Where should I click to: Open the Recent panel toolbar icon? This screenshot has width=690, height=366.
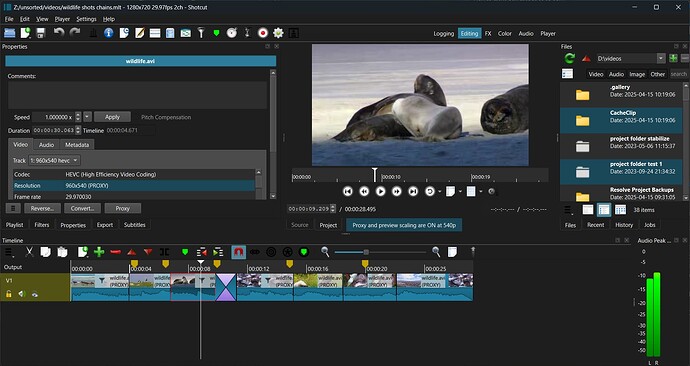tap(124, 33)
